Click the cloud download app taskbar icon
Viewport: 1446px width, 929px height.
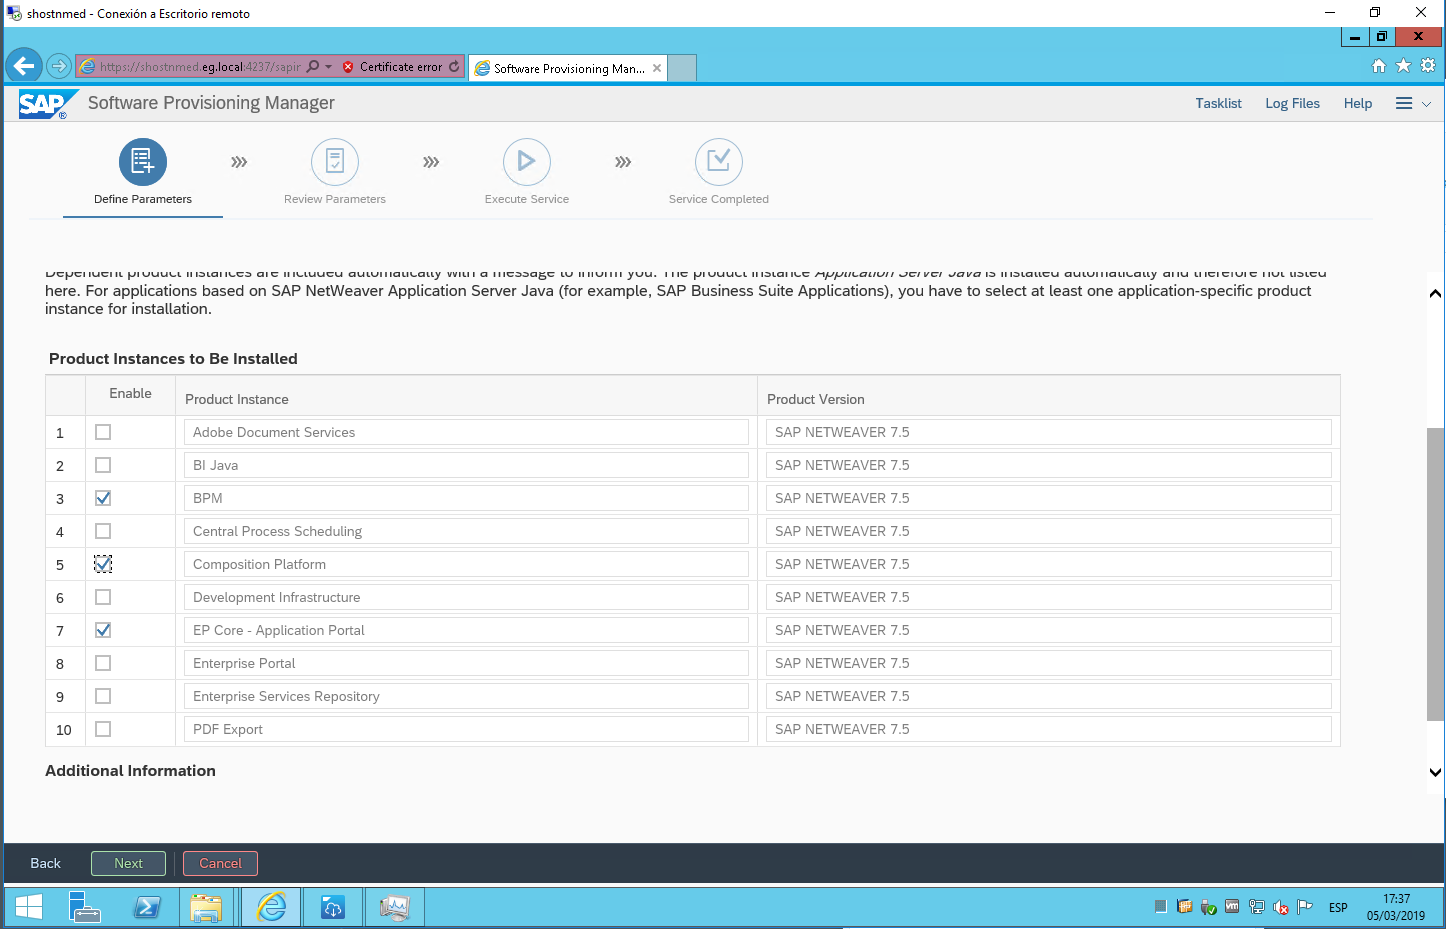coord(332,907)
